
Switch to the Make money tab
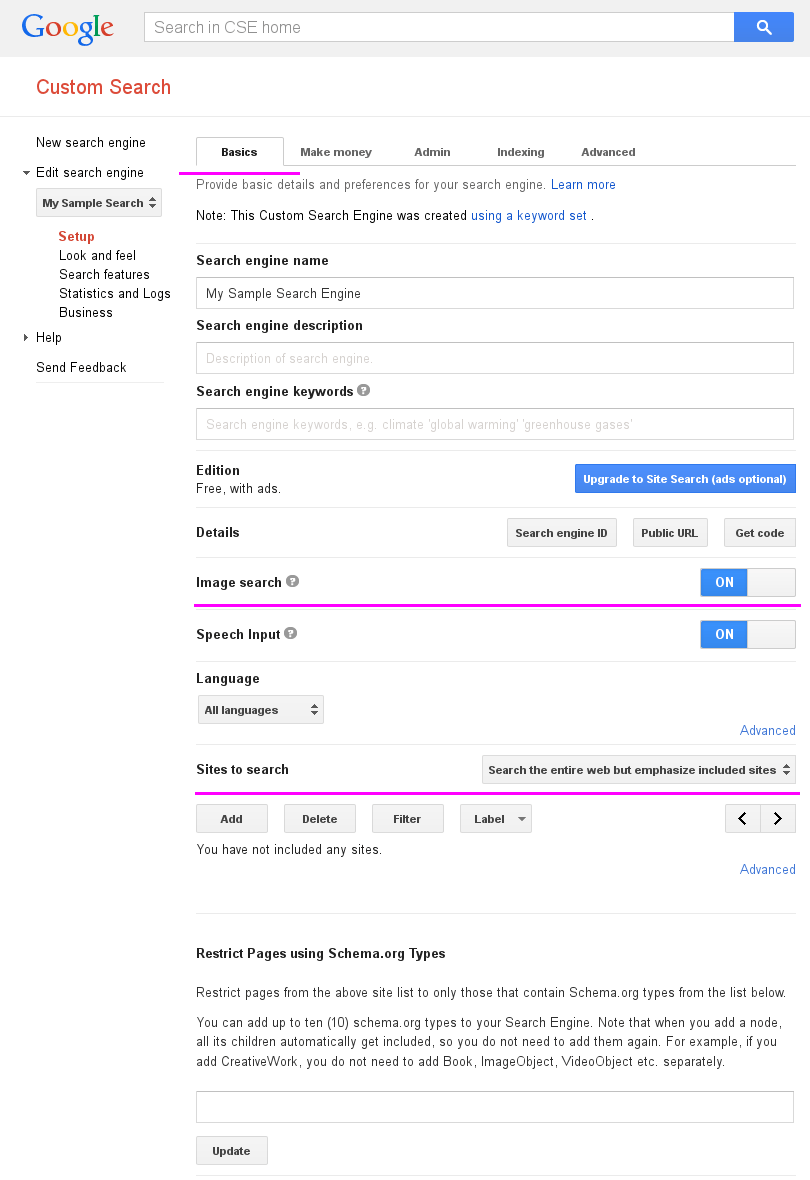[336, 152]
